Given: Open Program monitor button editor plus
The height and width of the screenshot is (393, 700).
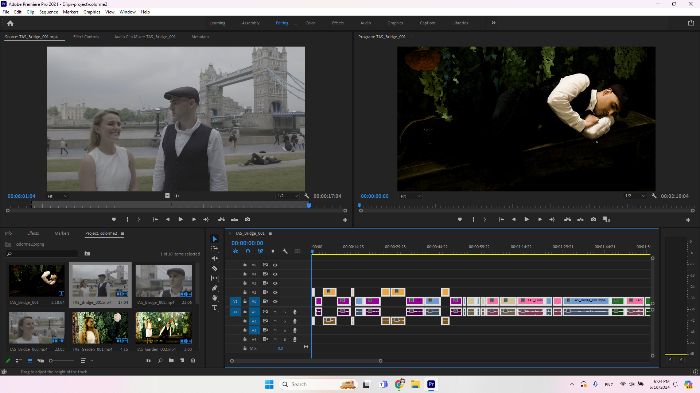Looking at the screenshot, I should (688, 220).
